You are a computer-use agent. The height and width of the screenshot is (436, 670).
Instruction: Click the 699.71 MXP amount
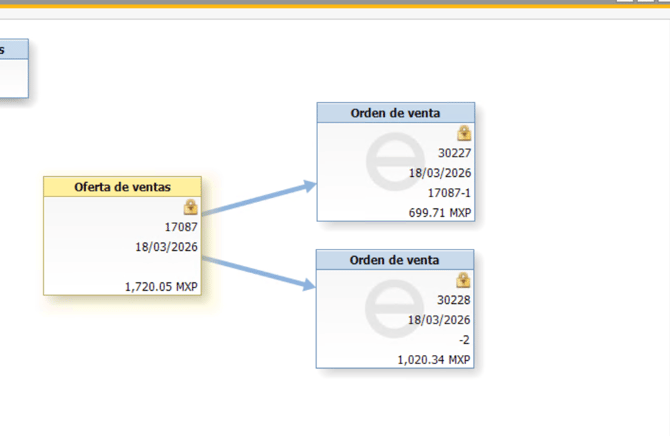440,212
